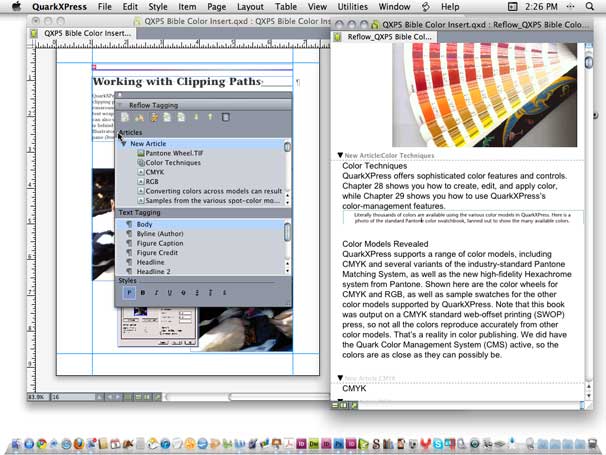The height and width of the screenshot is (455, 606).
Task: Click the green arrow icon in layout window status bar
Action: click(x=157, y=397)
